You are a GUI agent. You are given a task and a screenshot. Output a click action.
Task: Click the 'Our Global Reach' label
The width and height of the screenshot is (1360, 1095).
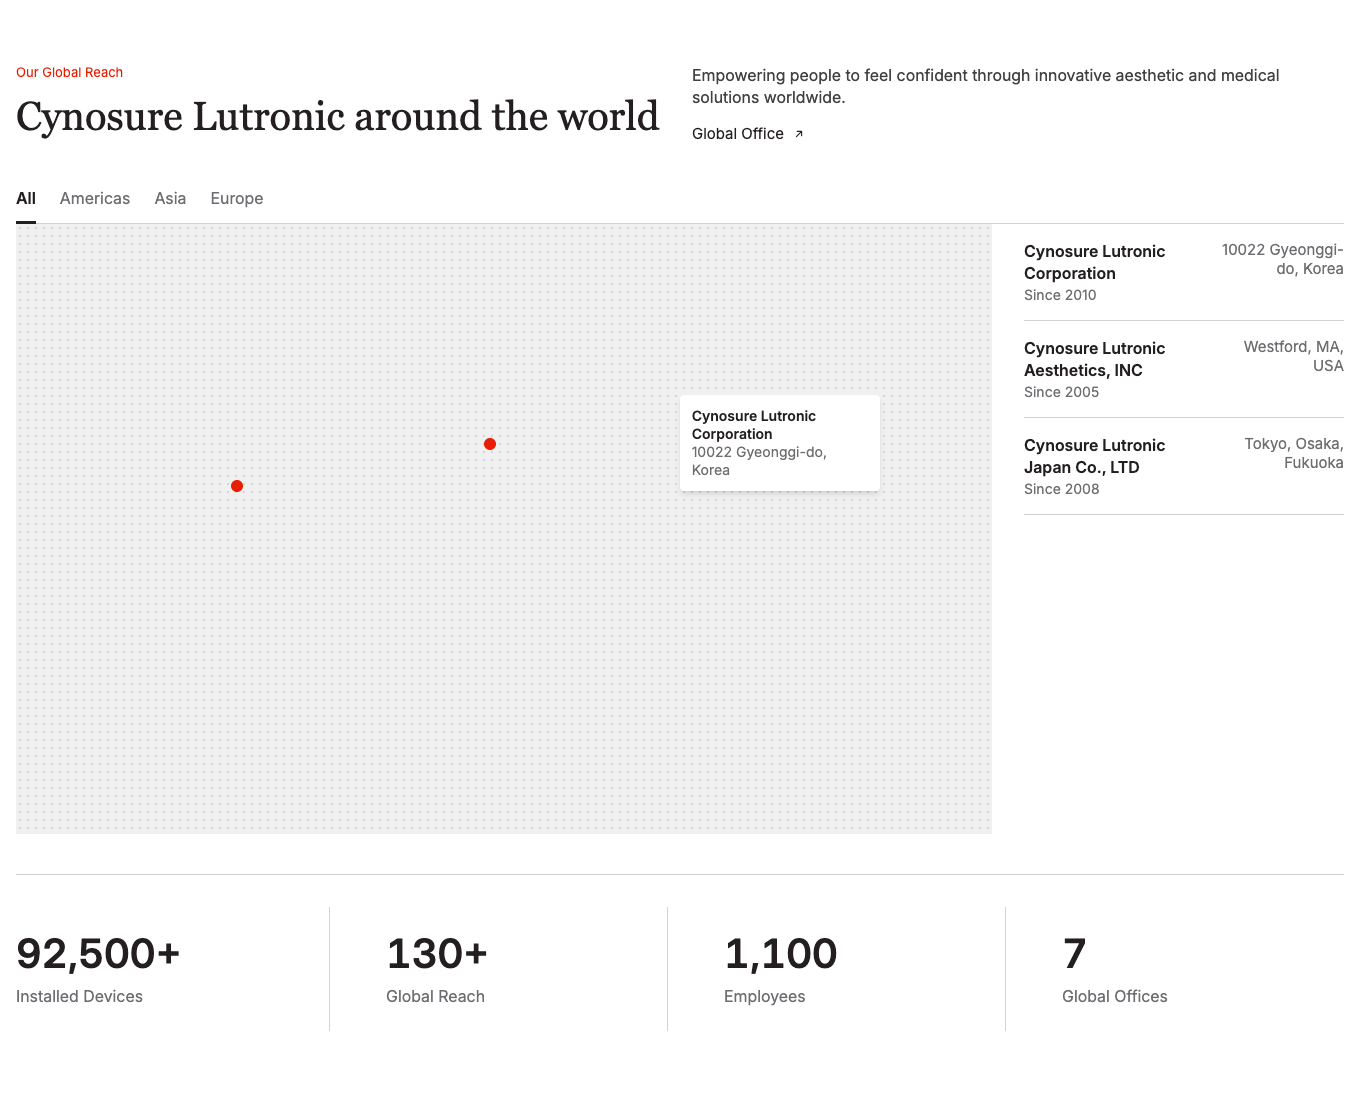click(x=69, y=72)
